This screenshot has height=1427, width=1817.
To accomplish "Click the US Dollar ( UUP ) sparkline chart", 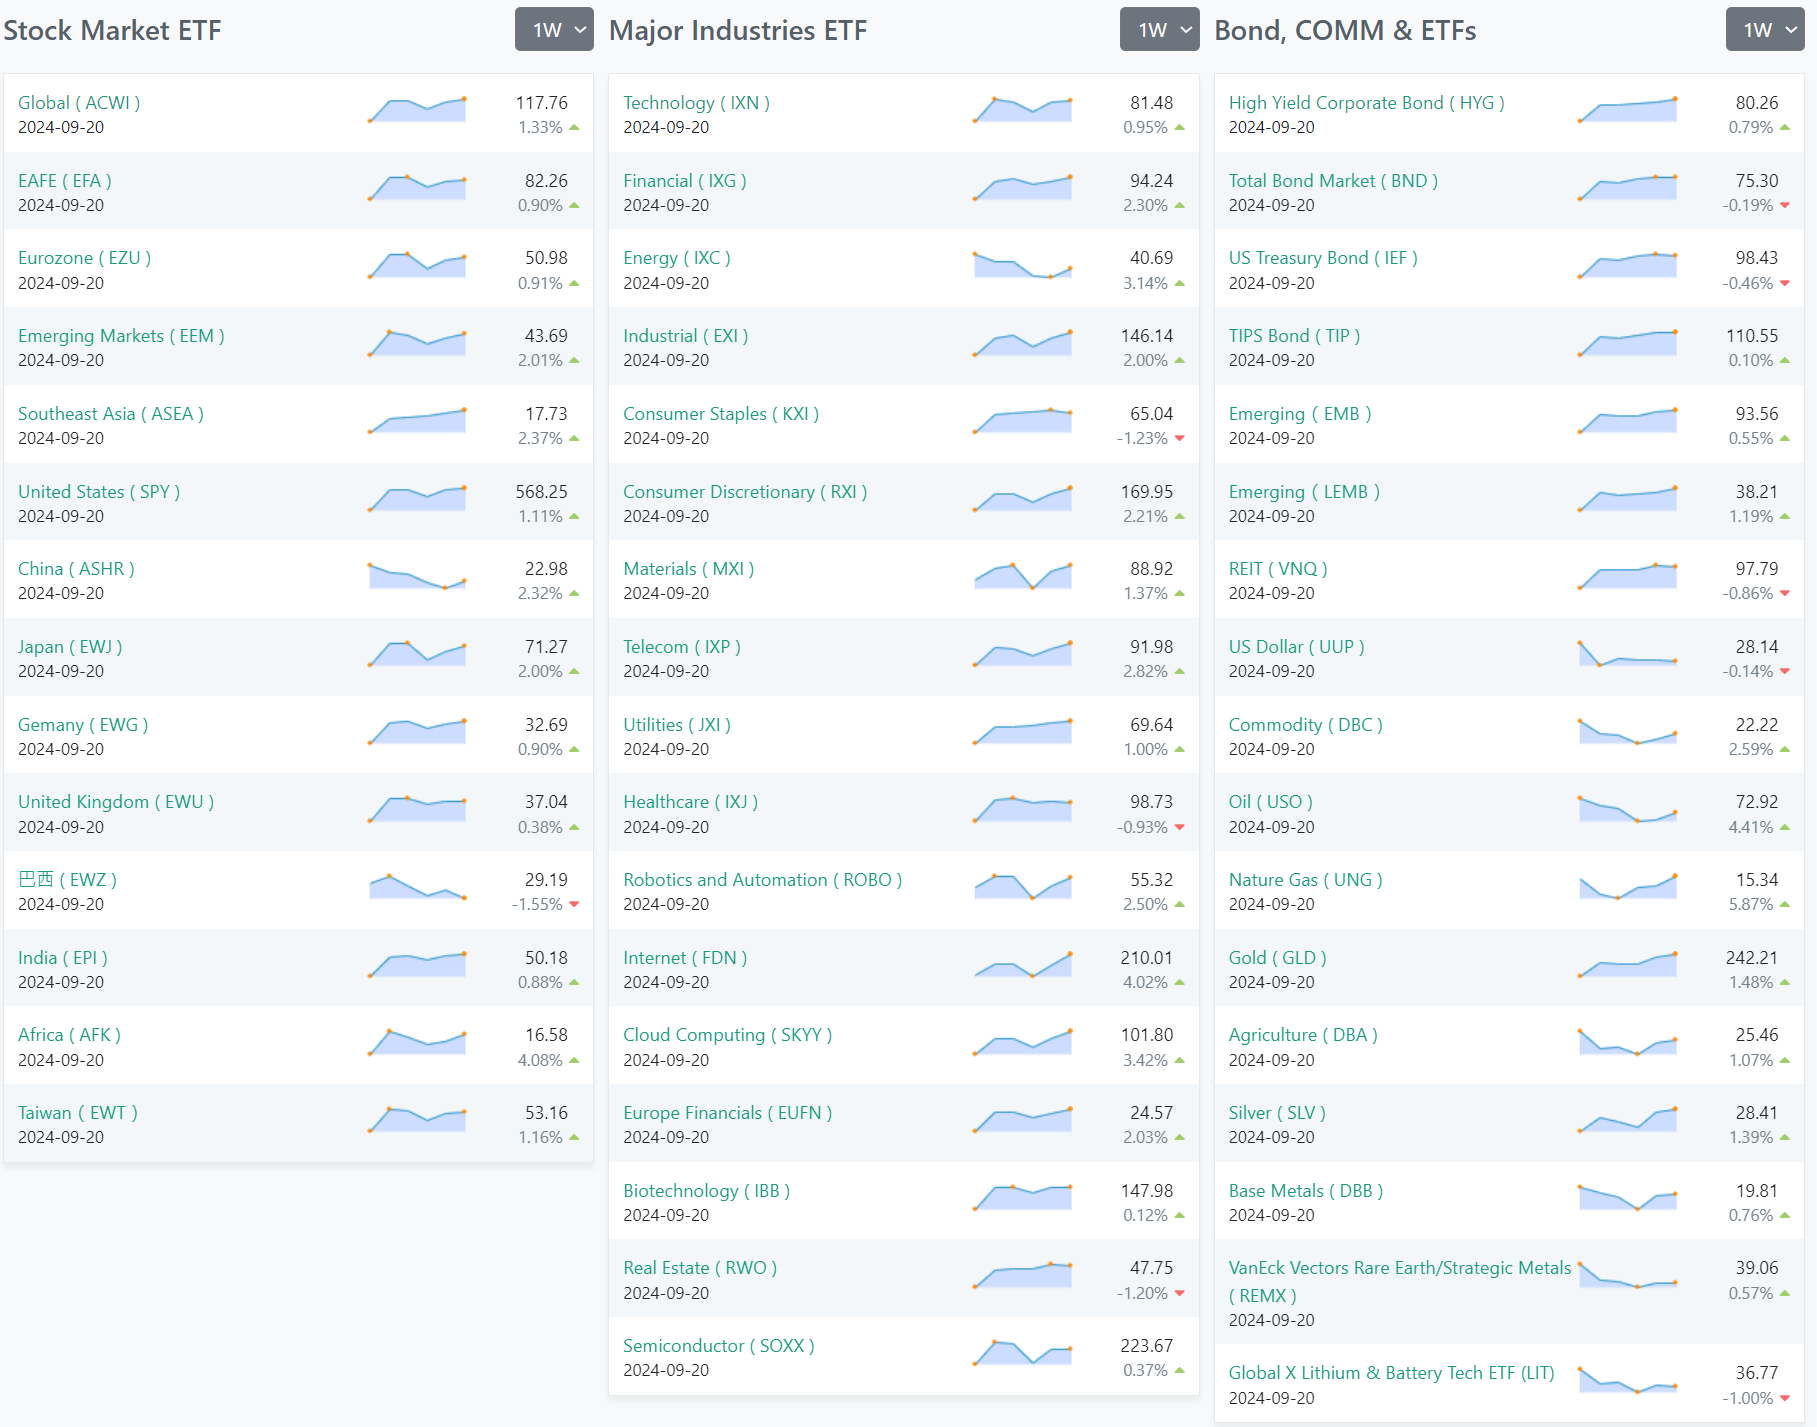I will pyautogui.click(x=1627, y=654).
